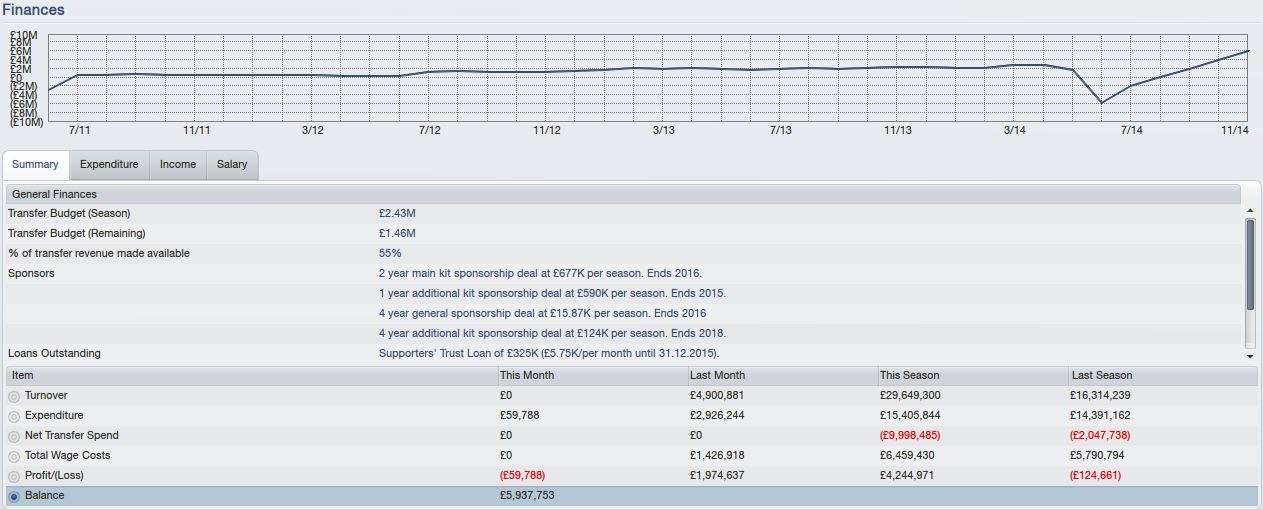
Task: Click Transfer Budget (Remaining) value £1.46M
Action: pyautogui.click(x=397, y=233)
